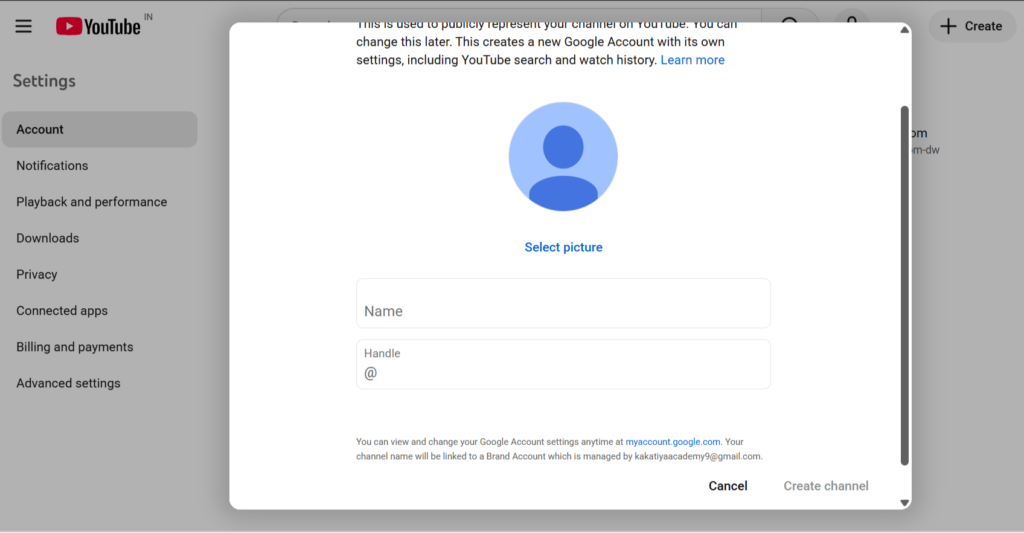Go to Playback and performance settings
This screenshot has width=1024, height=533.
click(91, 202)
